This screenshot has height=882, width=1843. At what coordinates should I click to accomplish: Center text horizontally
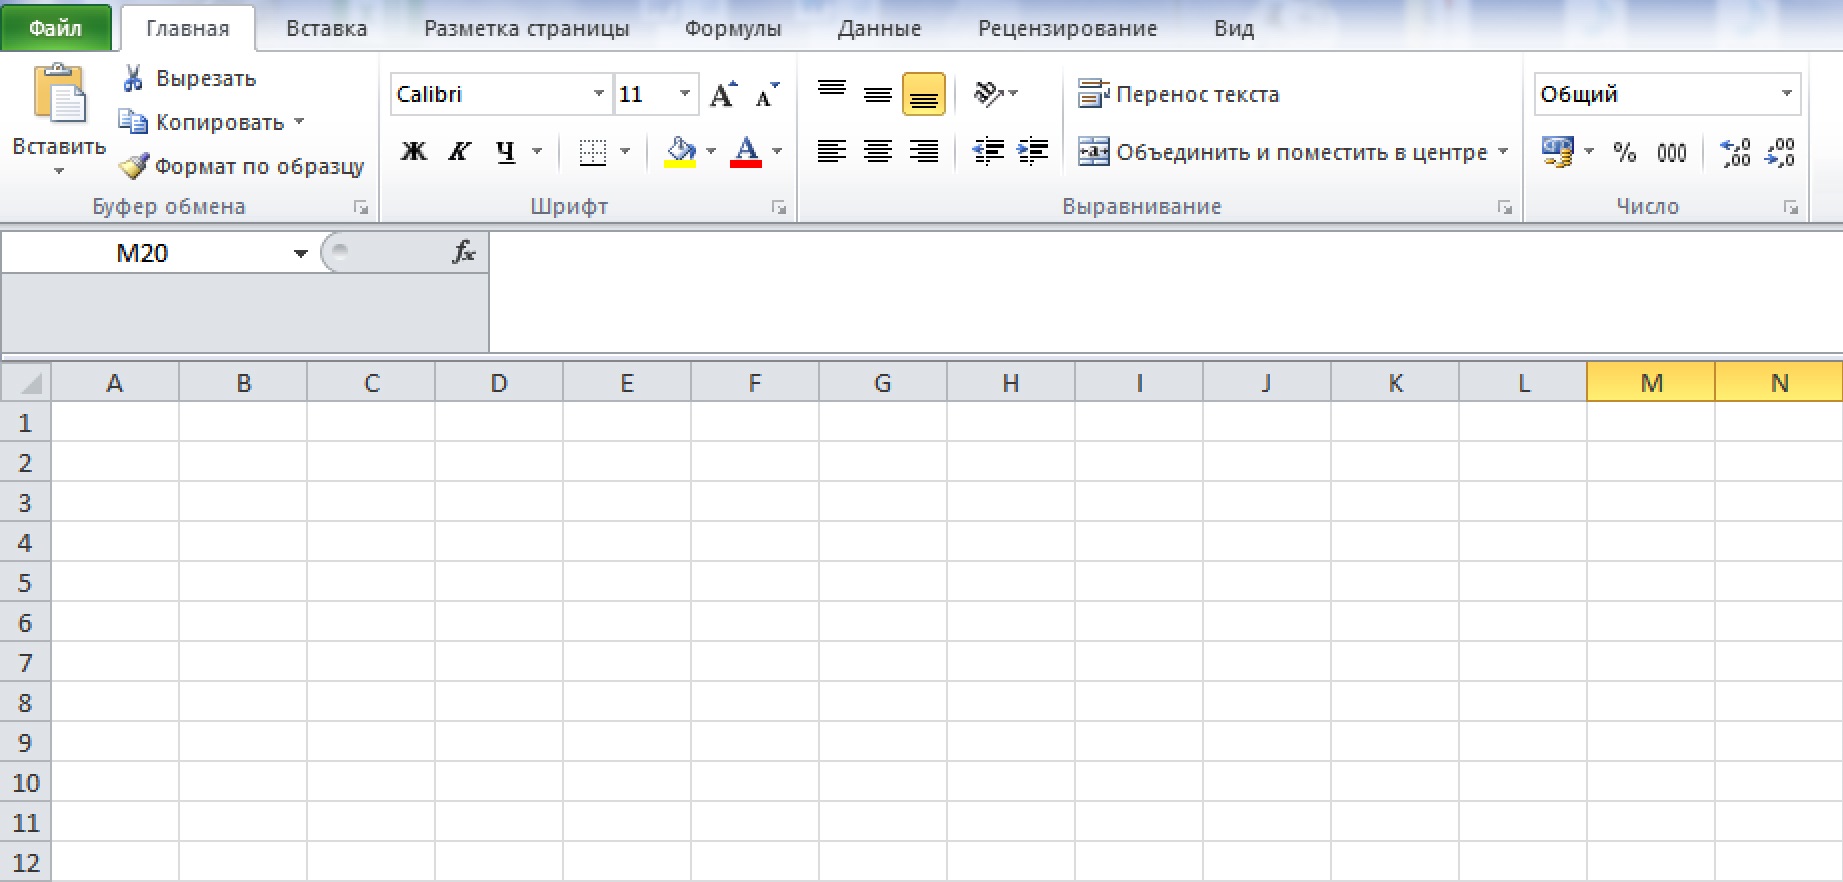click(878, 152)
